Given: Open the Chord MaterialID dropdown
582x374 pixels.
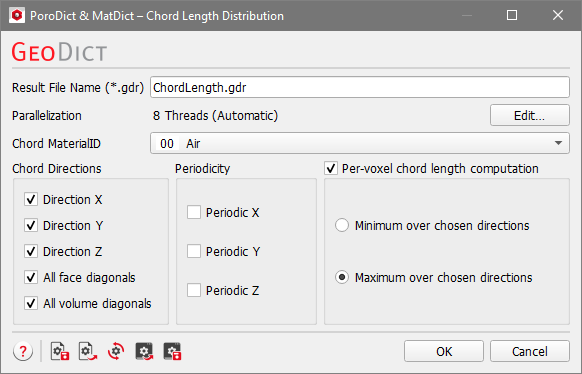Looking at the screenshot, I should pos(360,143).
